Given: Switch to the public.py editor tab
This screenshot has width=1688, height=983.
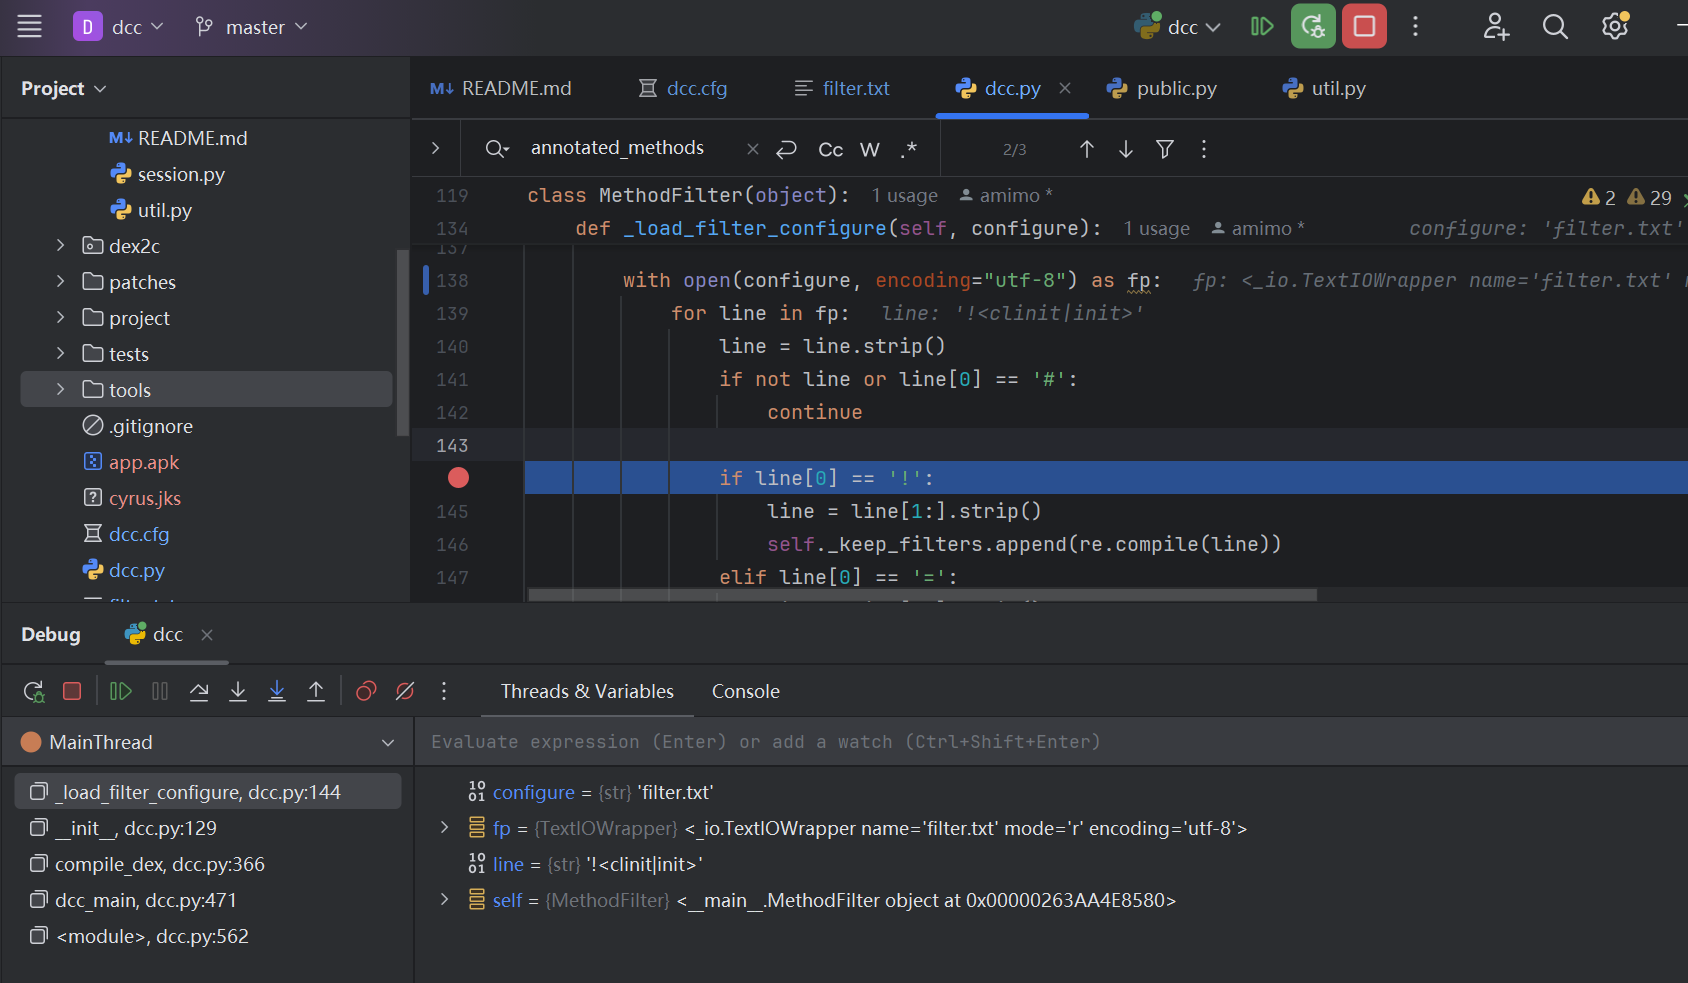Looking at the screenshot, I should point(1162,89).
